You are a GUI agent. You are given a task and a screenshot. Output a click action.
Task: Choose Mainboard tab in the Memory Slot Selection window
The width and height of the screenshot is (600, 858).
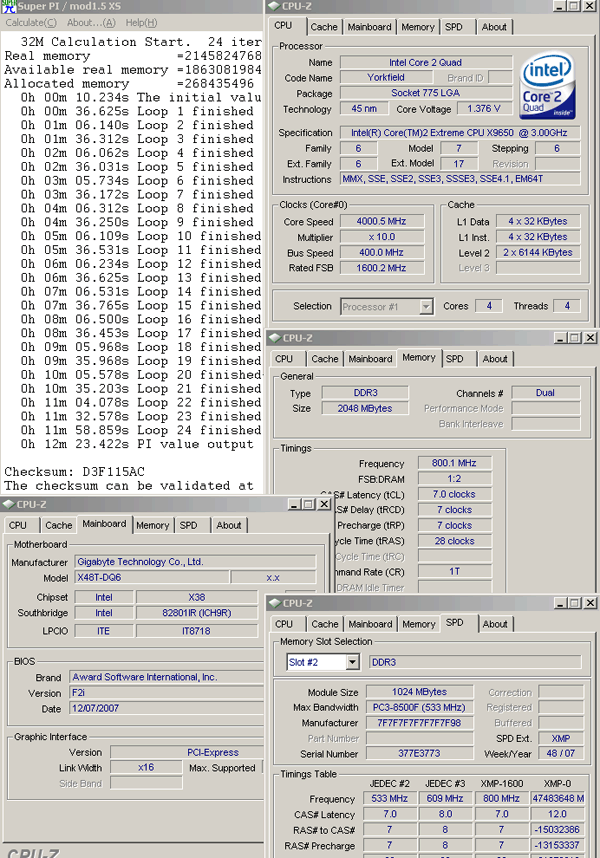point(370,624)
